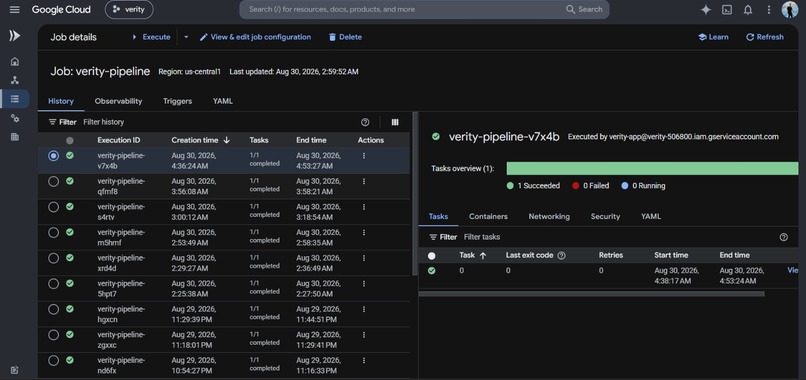Open the Containers tab of the execution
The width and height of the screenshot is (806, 380).
(488, 216)
